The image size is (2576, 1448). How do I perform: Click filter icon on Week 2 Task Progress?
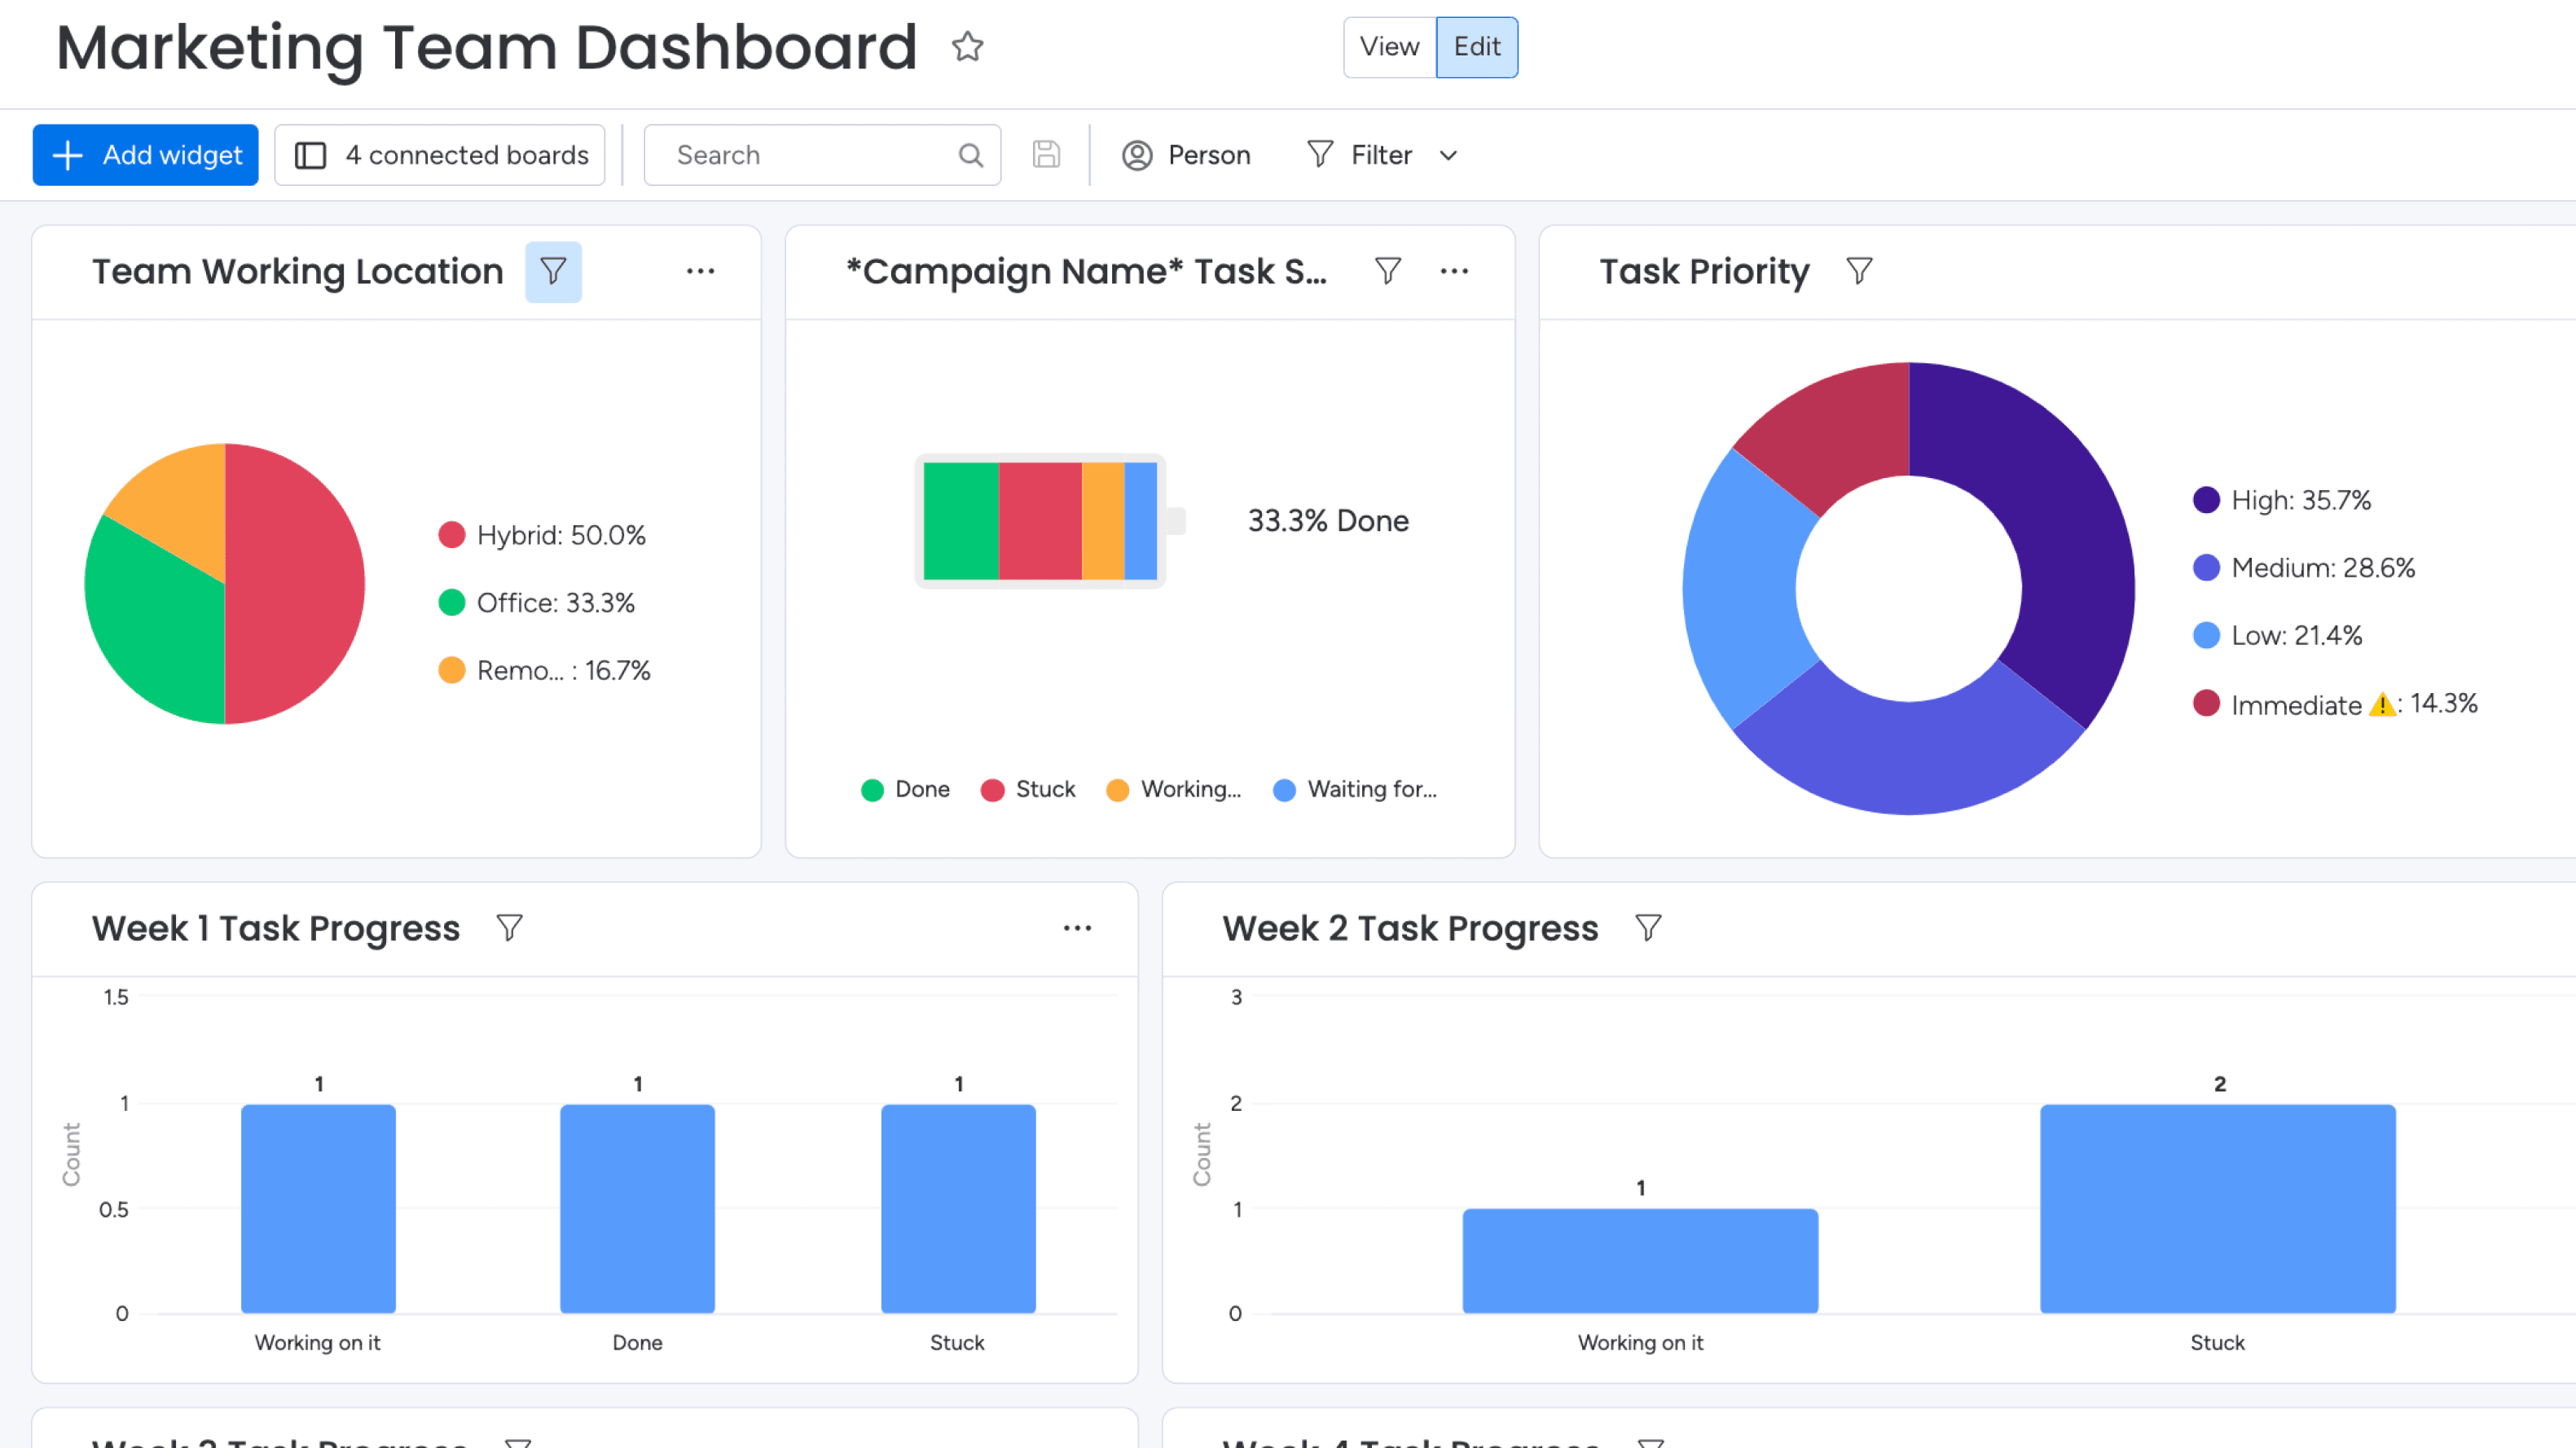(x=1648, y=928)
